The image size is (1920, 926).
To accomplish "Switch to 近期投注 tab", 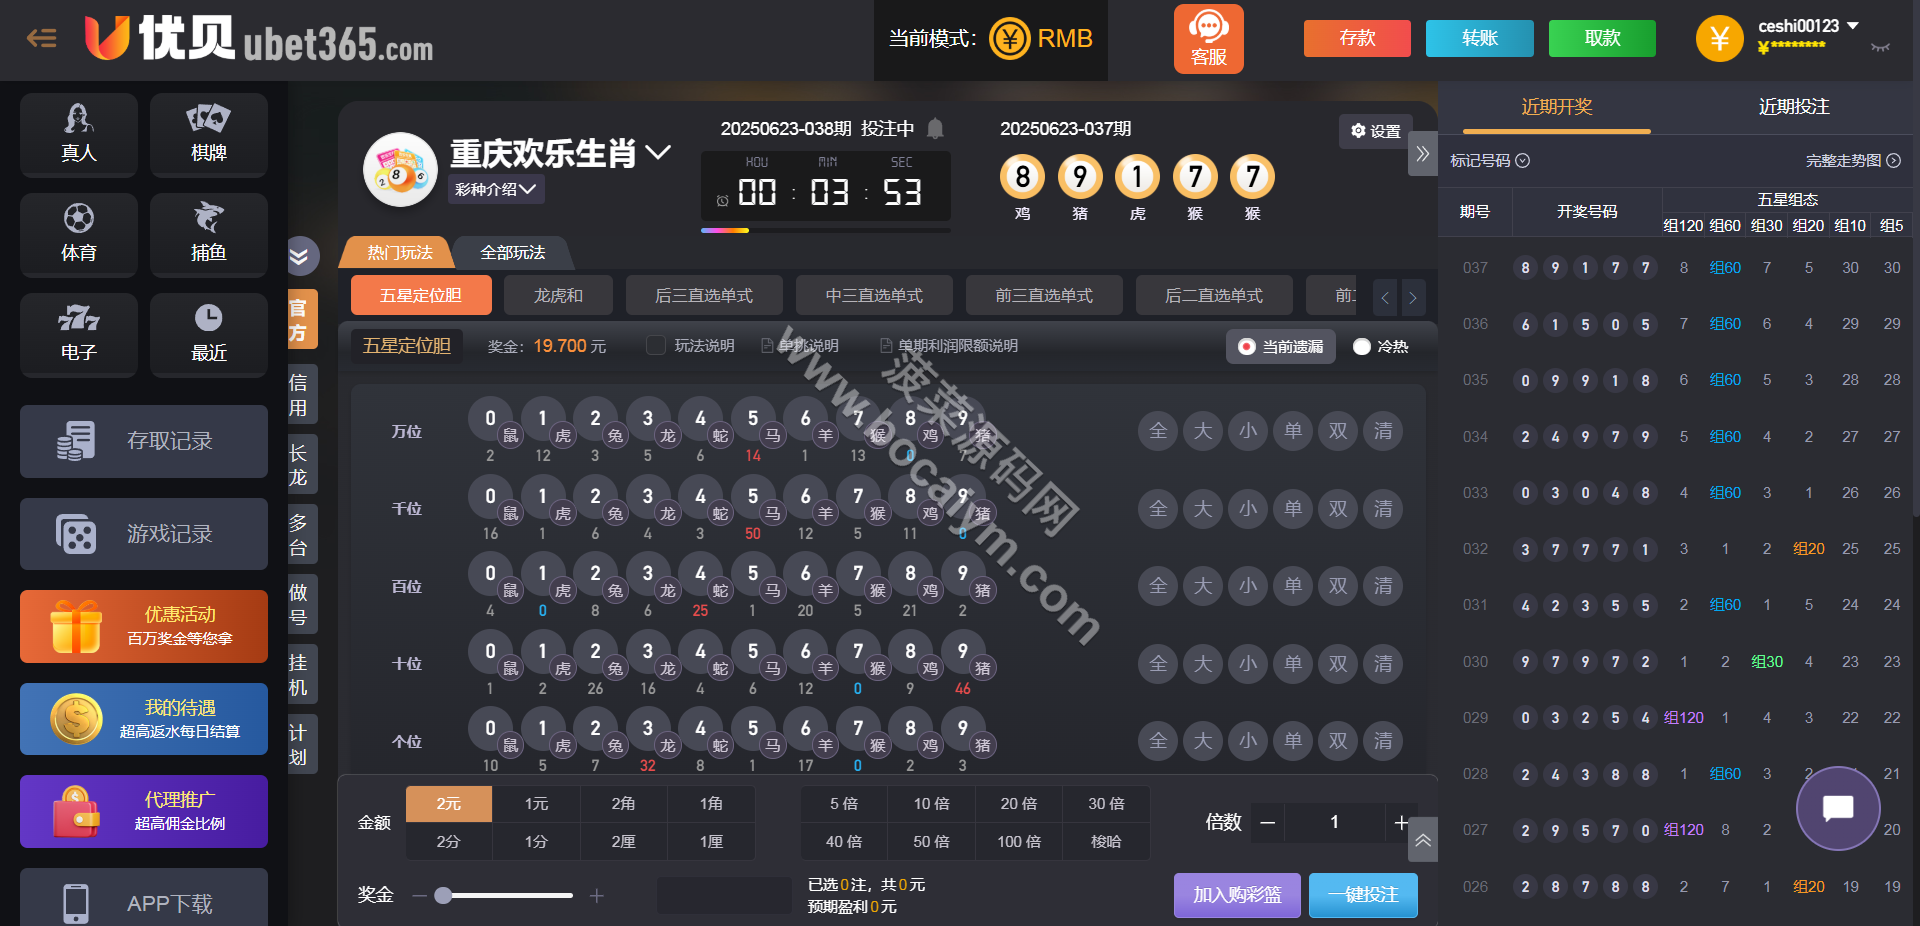I will [1794, 107].
